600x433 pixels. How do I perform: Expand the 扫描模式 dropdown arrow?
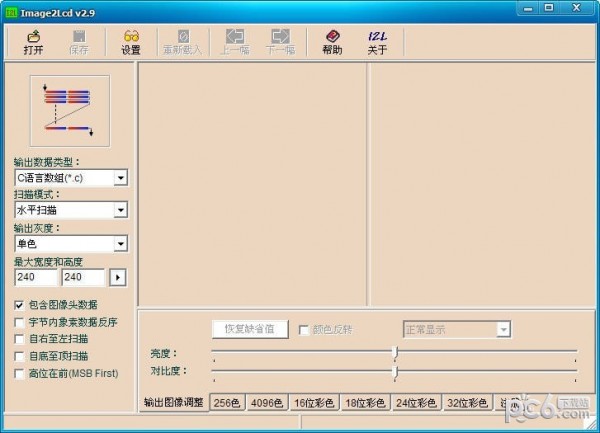click(121, 210)
